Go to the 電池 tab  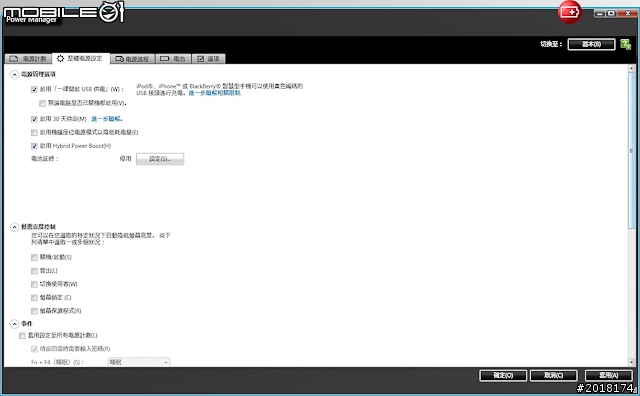coord(173,59)
